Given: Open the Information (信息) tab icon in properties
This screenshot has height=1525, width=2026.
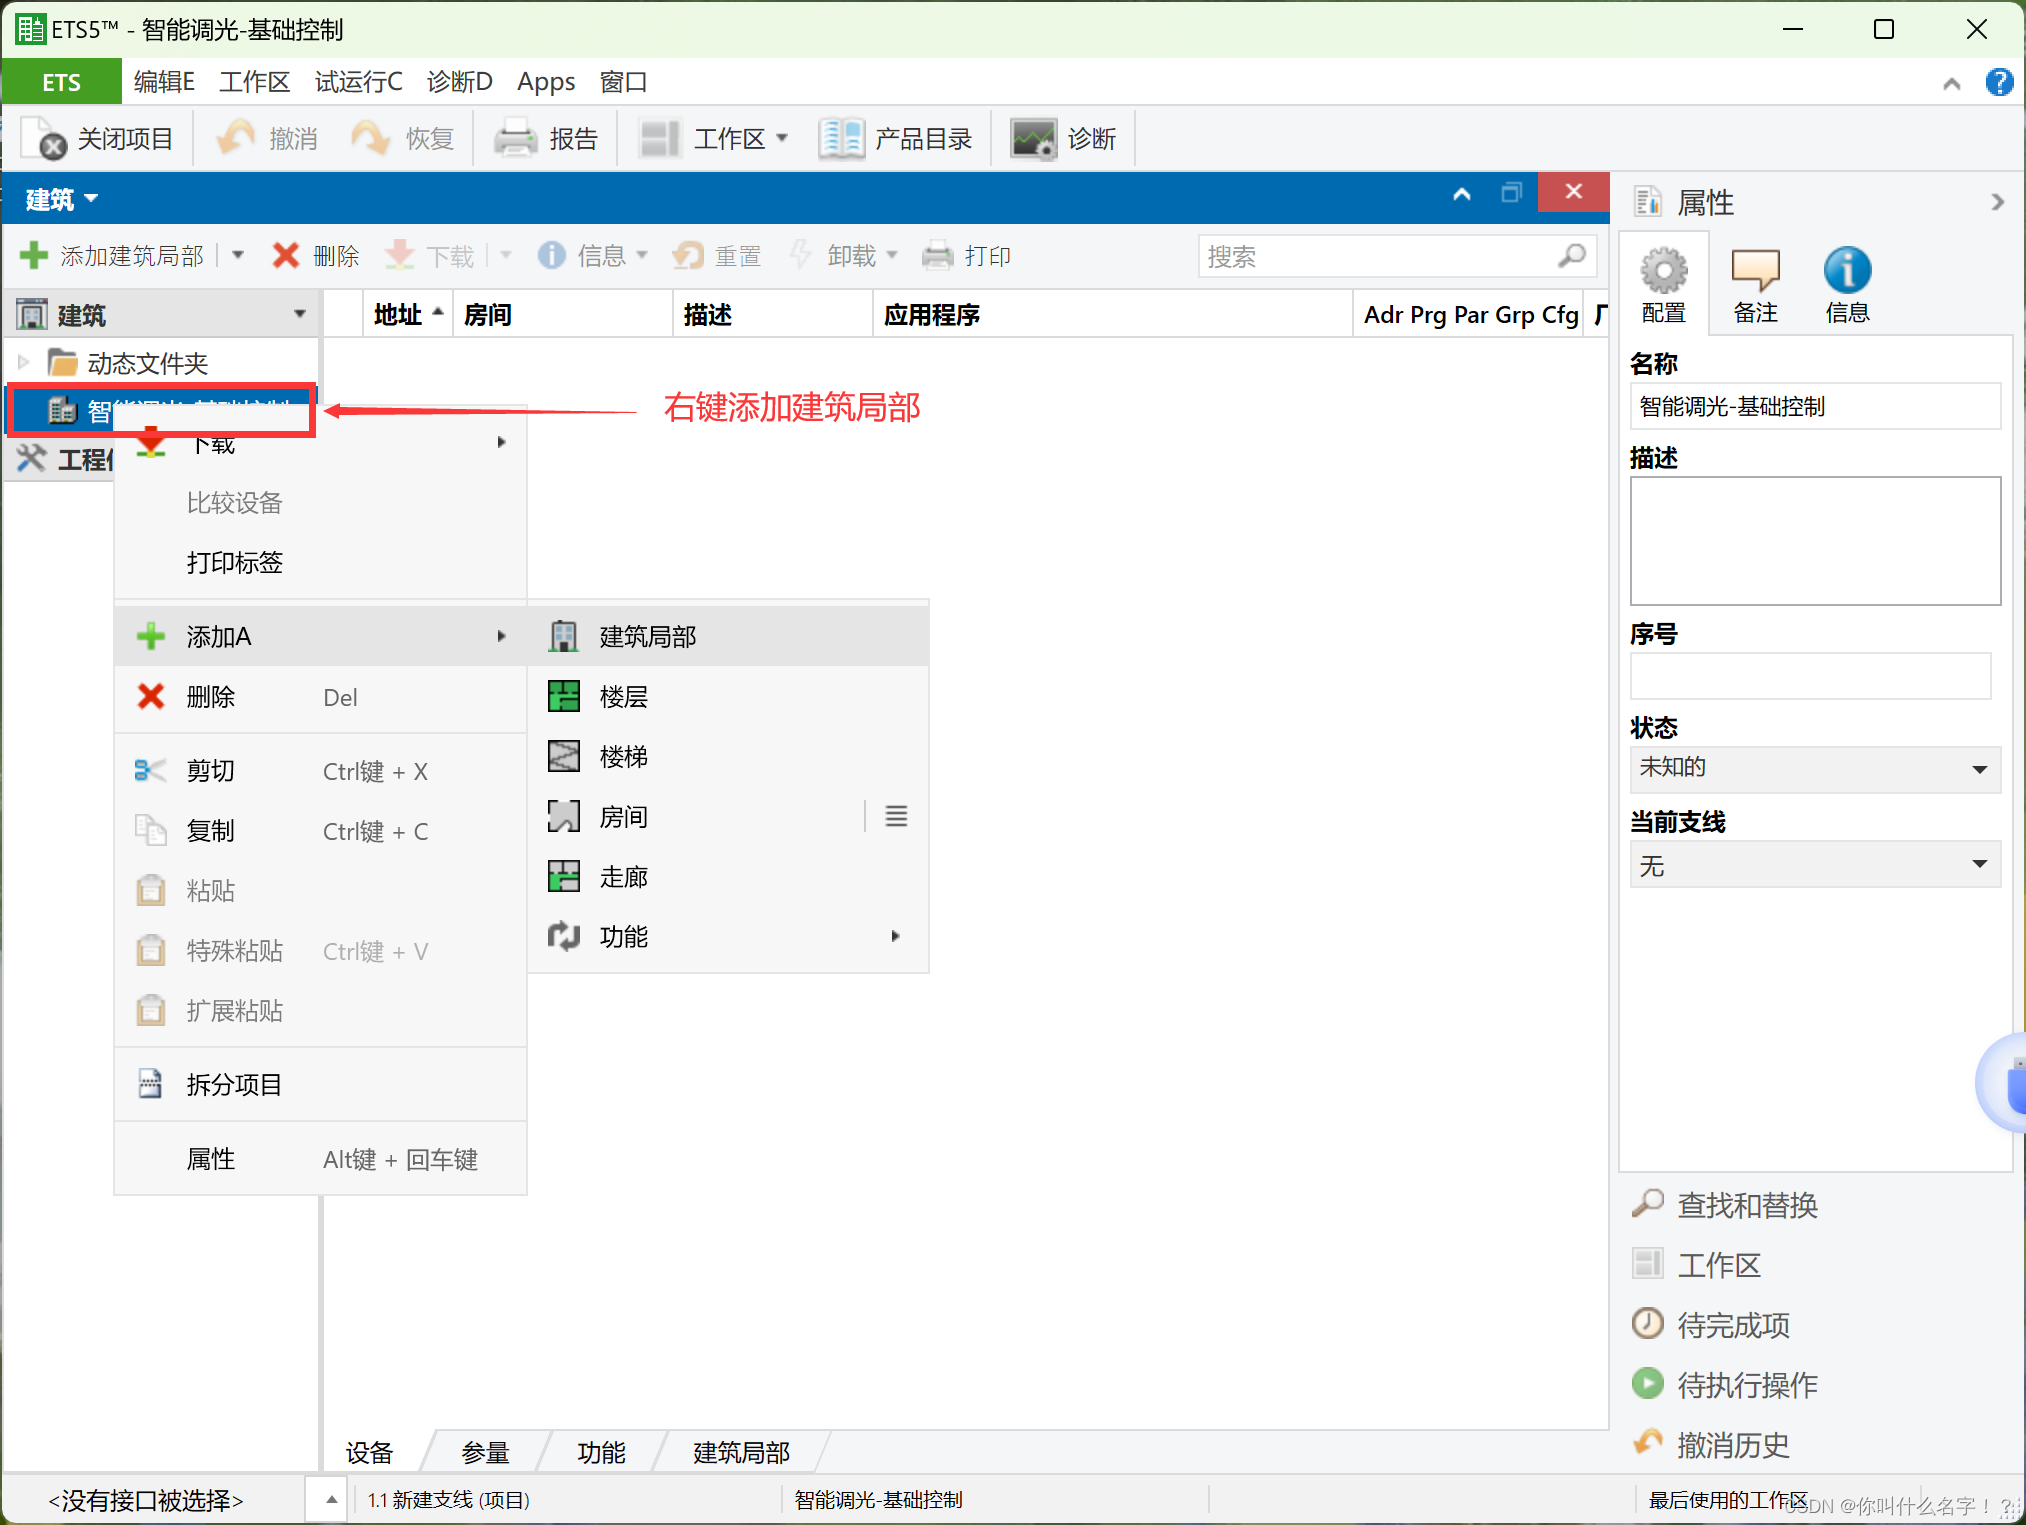Looking at the screenshot, I should [1846, 270].
